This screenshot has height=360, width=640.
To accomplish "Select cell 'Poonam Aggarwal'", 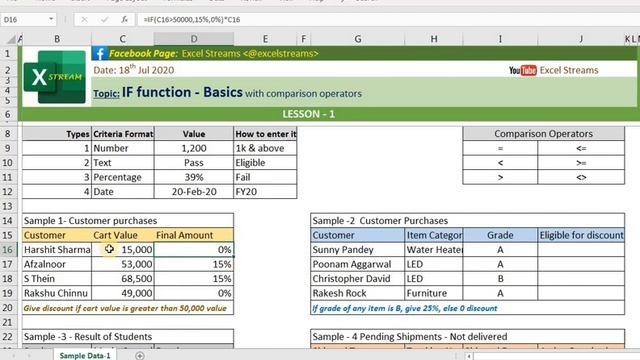I will point(358,264).
